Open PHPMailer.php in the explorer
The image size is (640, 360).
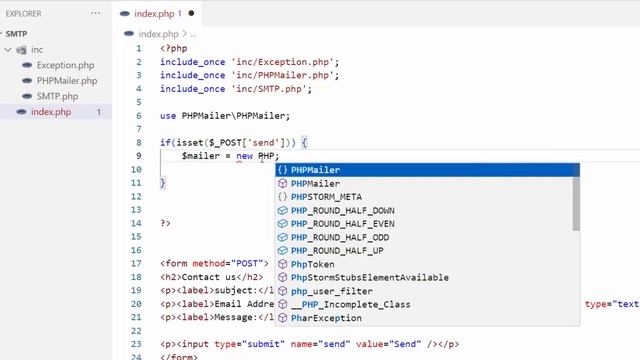[67, 81]
